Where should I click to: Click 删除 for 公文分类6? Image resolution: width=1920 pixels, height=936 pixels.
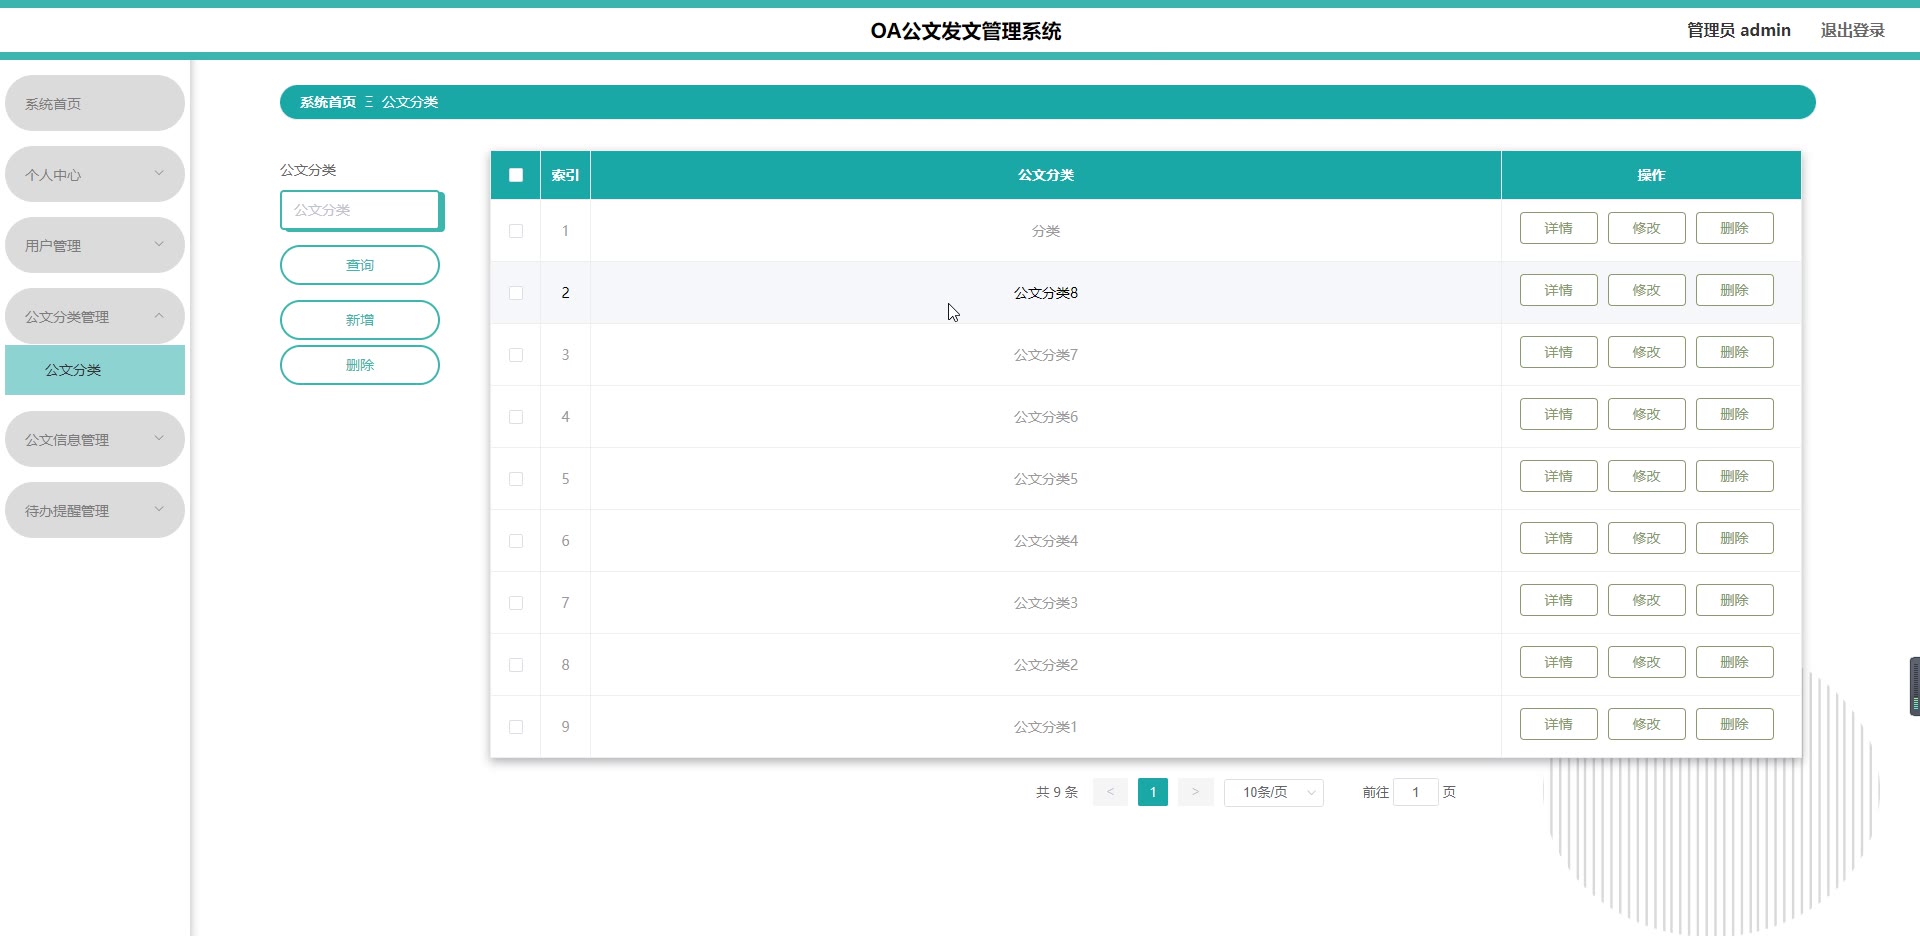pyautogui.click(x=1735, y=414)
